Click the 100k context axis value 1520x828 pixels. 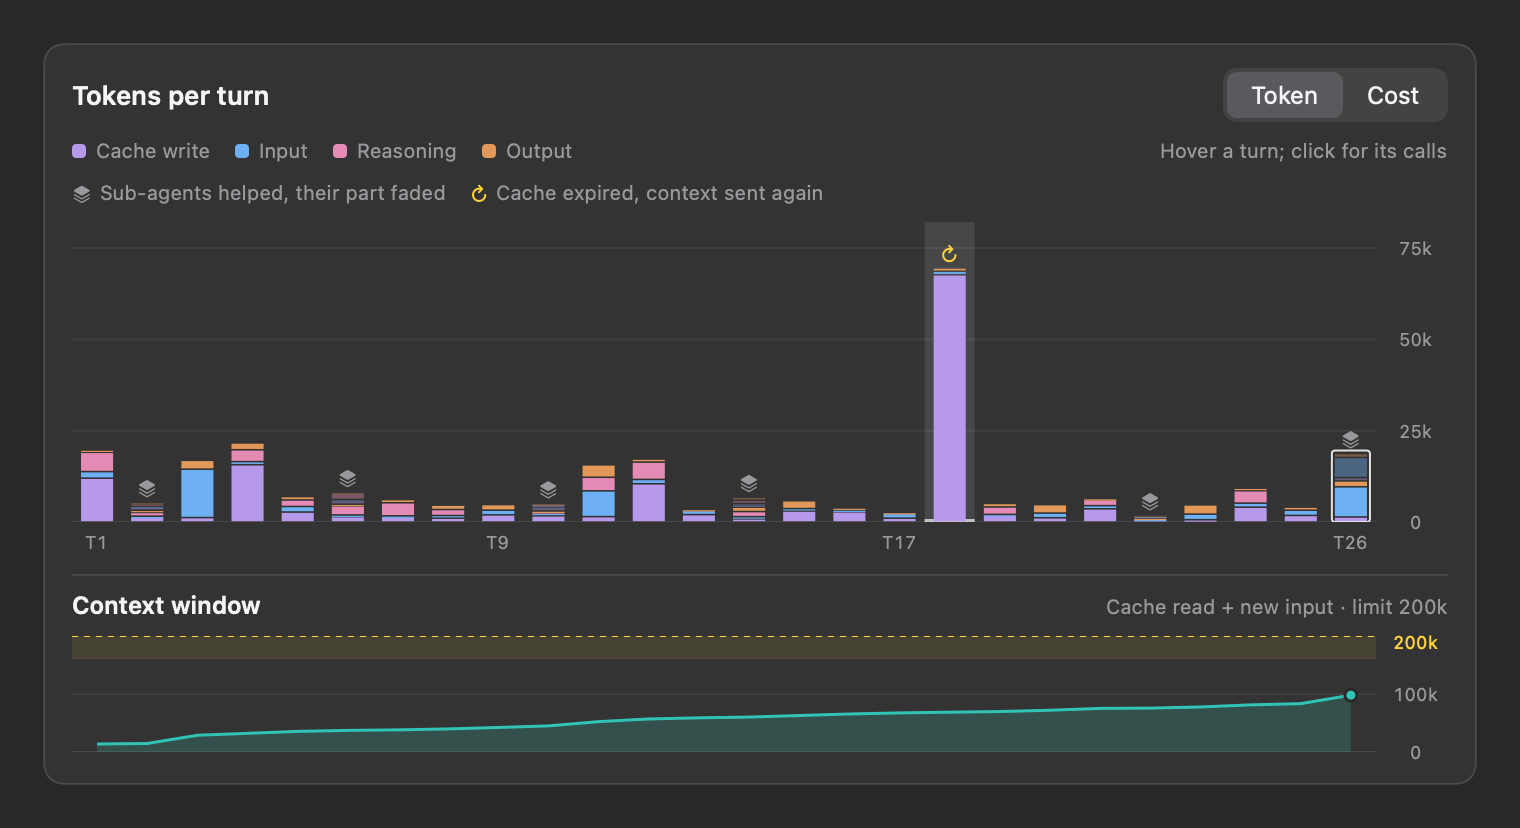pyautogui.click(x=1415, y=695)
